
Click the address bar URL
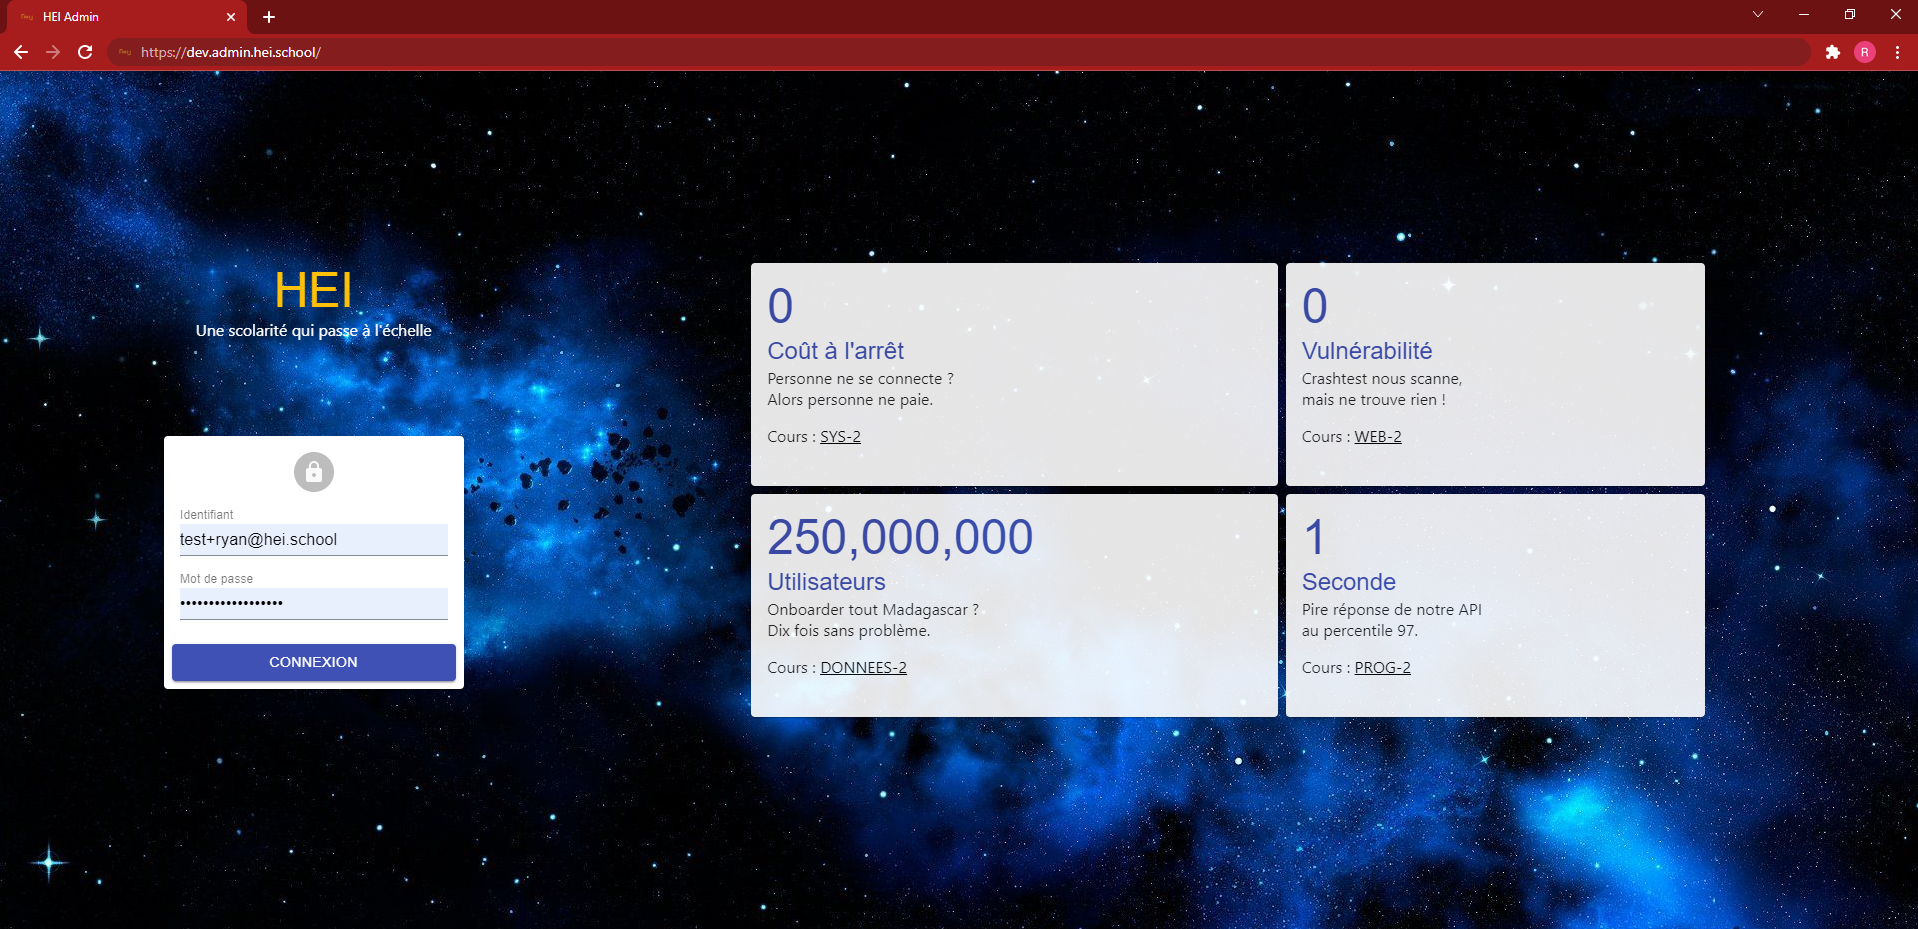coord(231,52)
